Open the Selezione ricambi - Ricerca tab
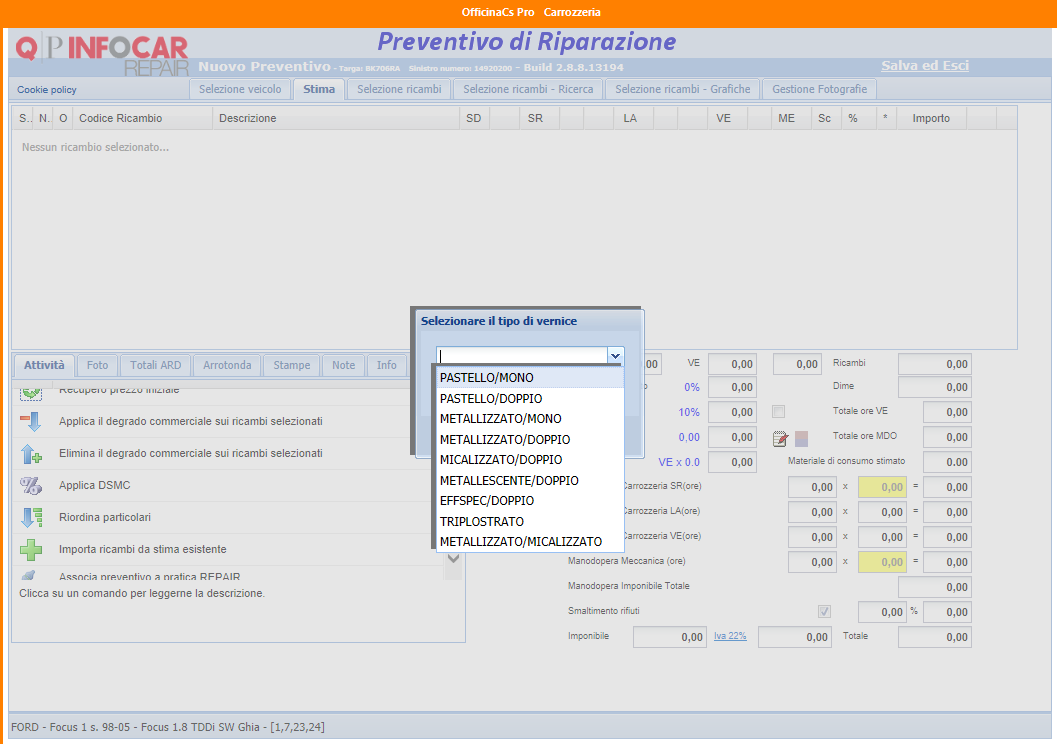This screenshot has height=744, width=1057. pyautogui.click(x=528, y=89)
